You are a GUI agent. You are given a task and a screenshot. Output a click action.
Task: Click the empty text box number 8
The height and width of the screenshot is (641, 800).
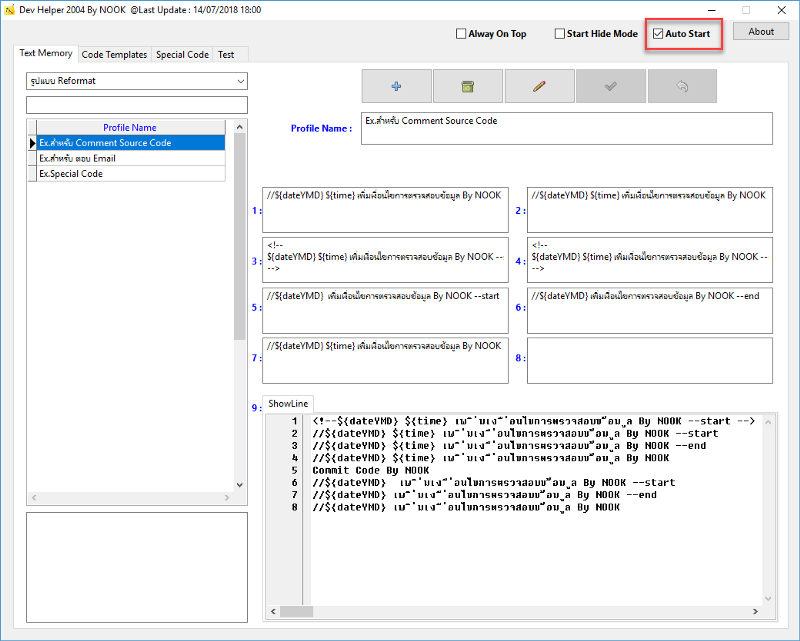coord(649,360)
